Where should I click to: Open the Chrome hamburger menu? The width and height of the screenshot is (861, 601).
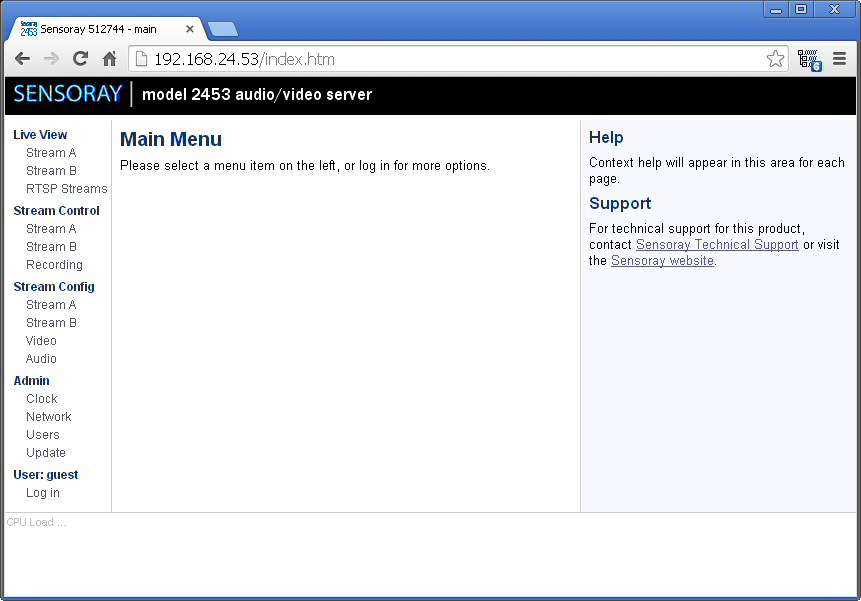[839, 58]
